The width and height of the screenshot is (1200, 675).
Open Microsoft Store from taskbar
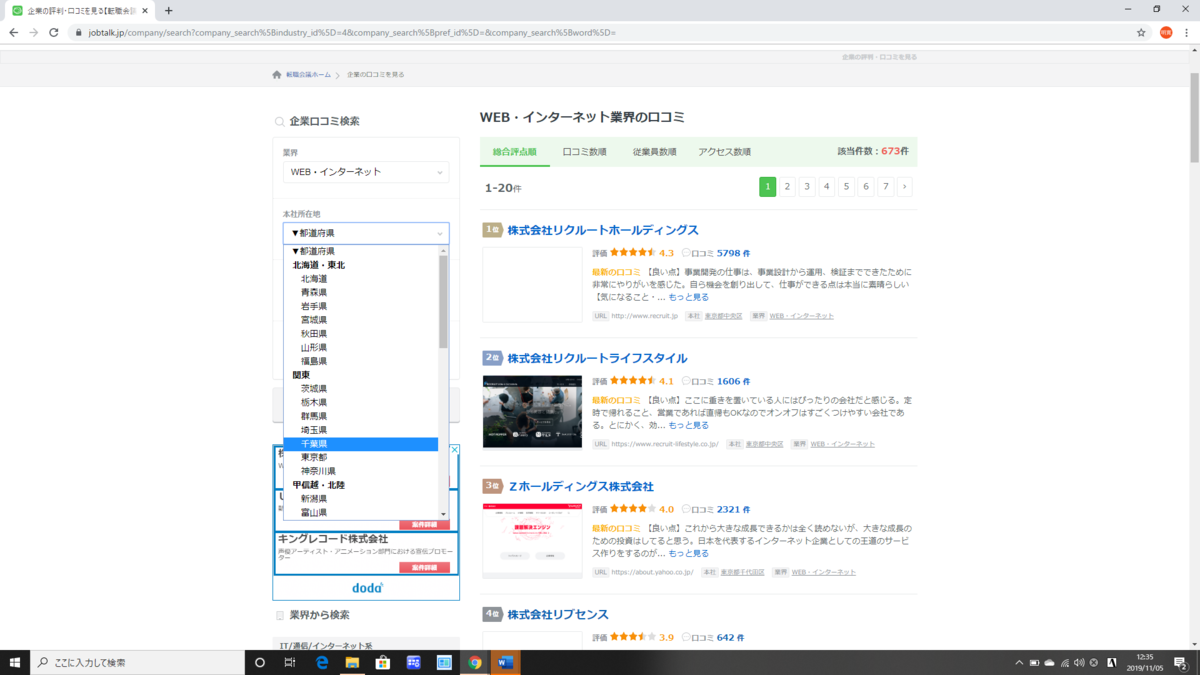(x=382, y=662)
